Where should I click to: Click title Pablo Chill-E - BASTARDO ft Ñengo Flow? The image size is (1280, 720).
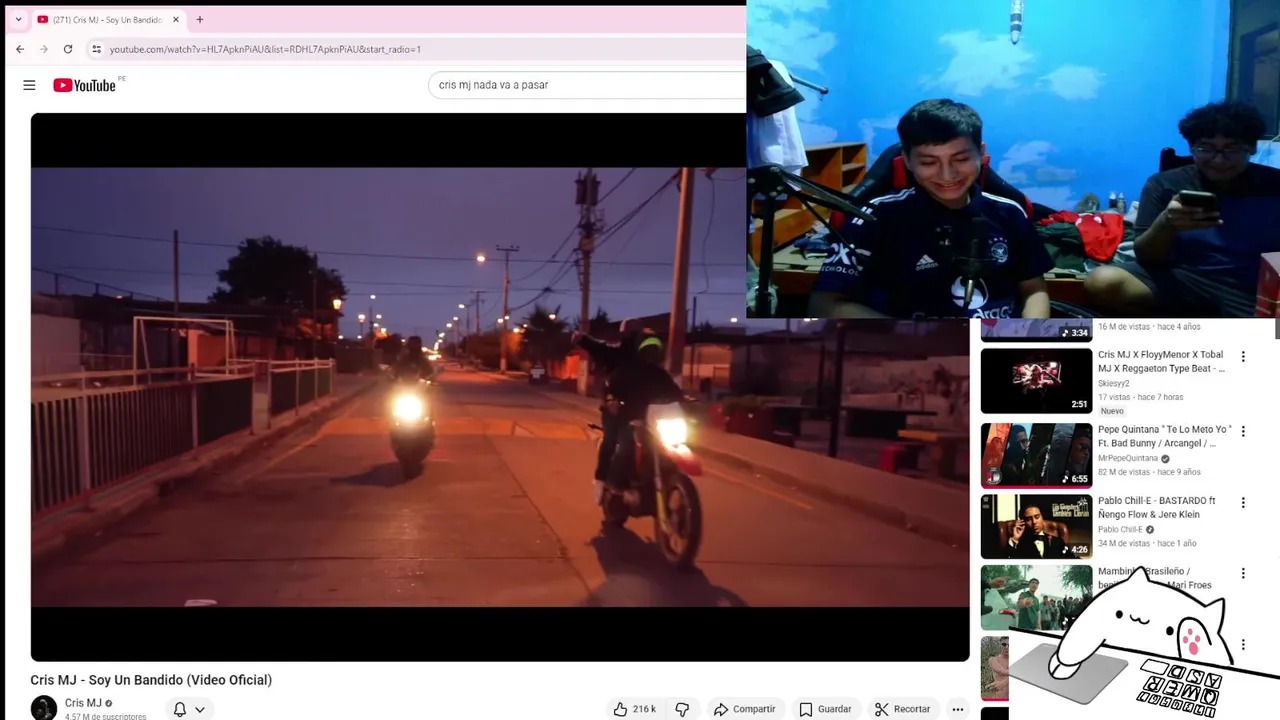[x=1157, y=507]
